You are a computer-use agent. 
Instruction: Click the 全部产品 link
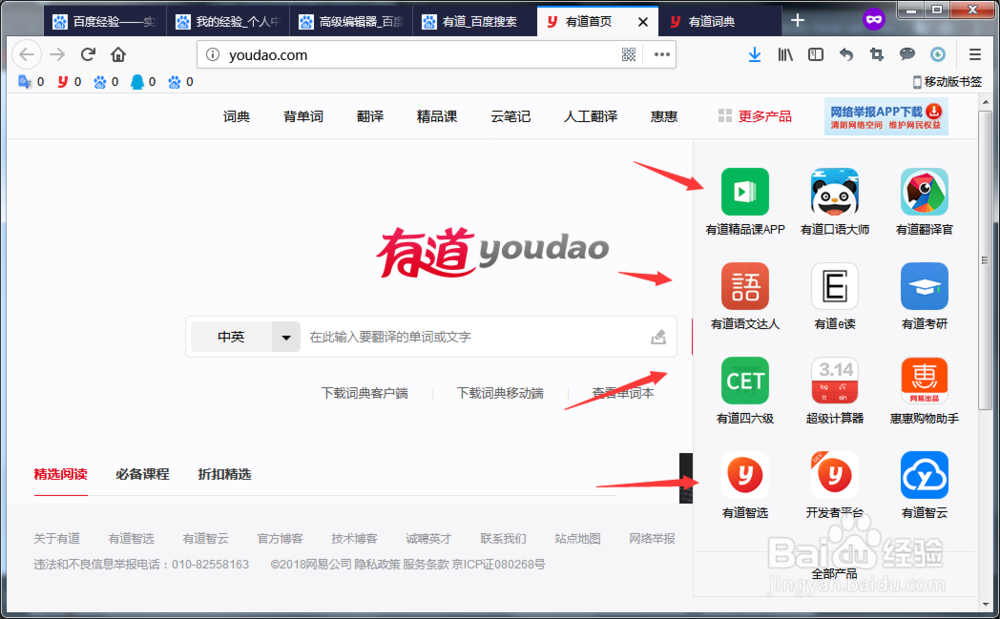click(834, 574)
